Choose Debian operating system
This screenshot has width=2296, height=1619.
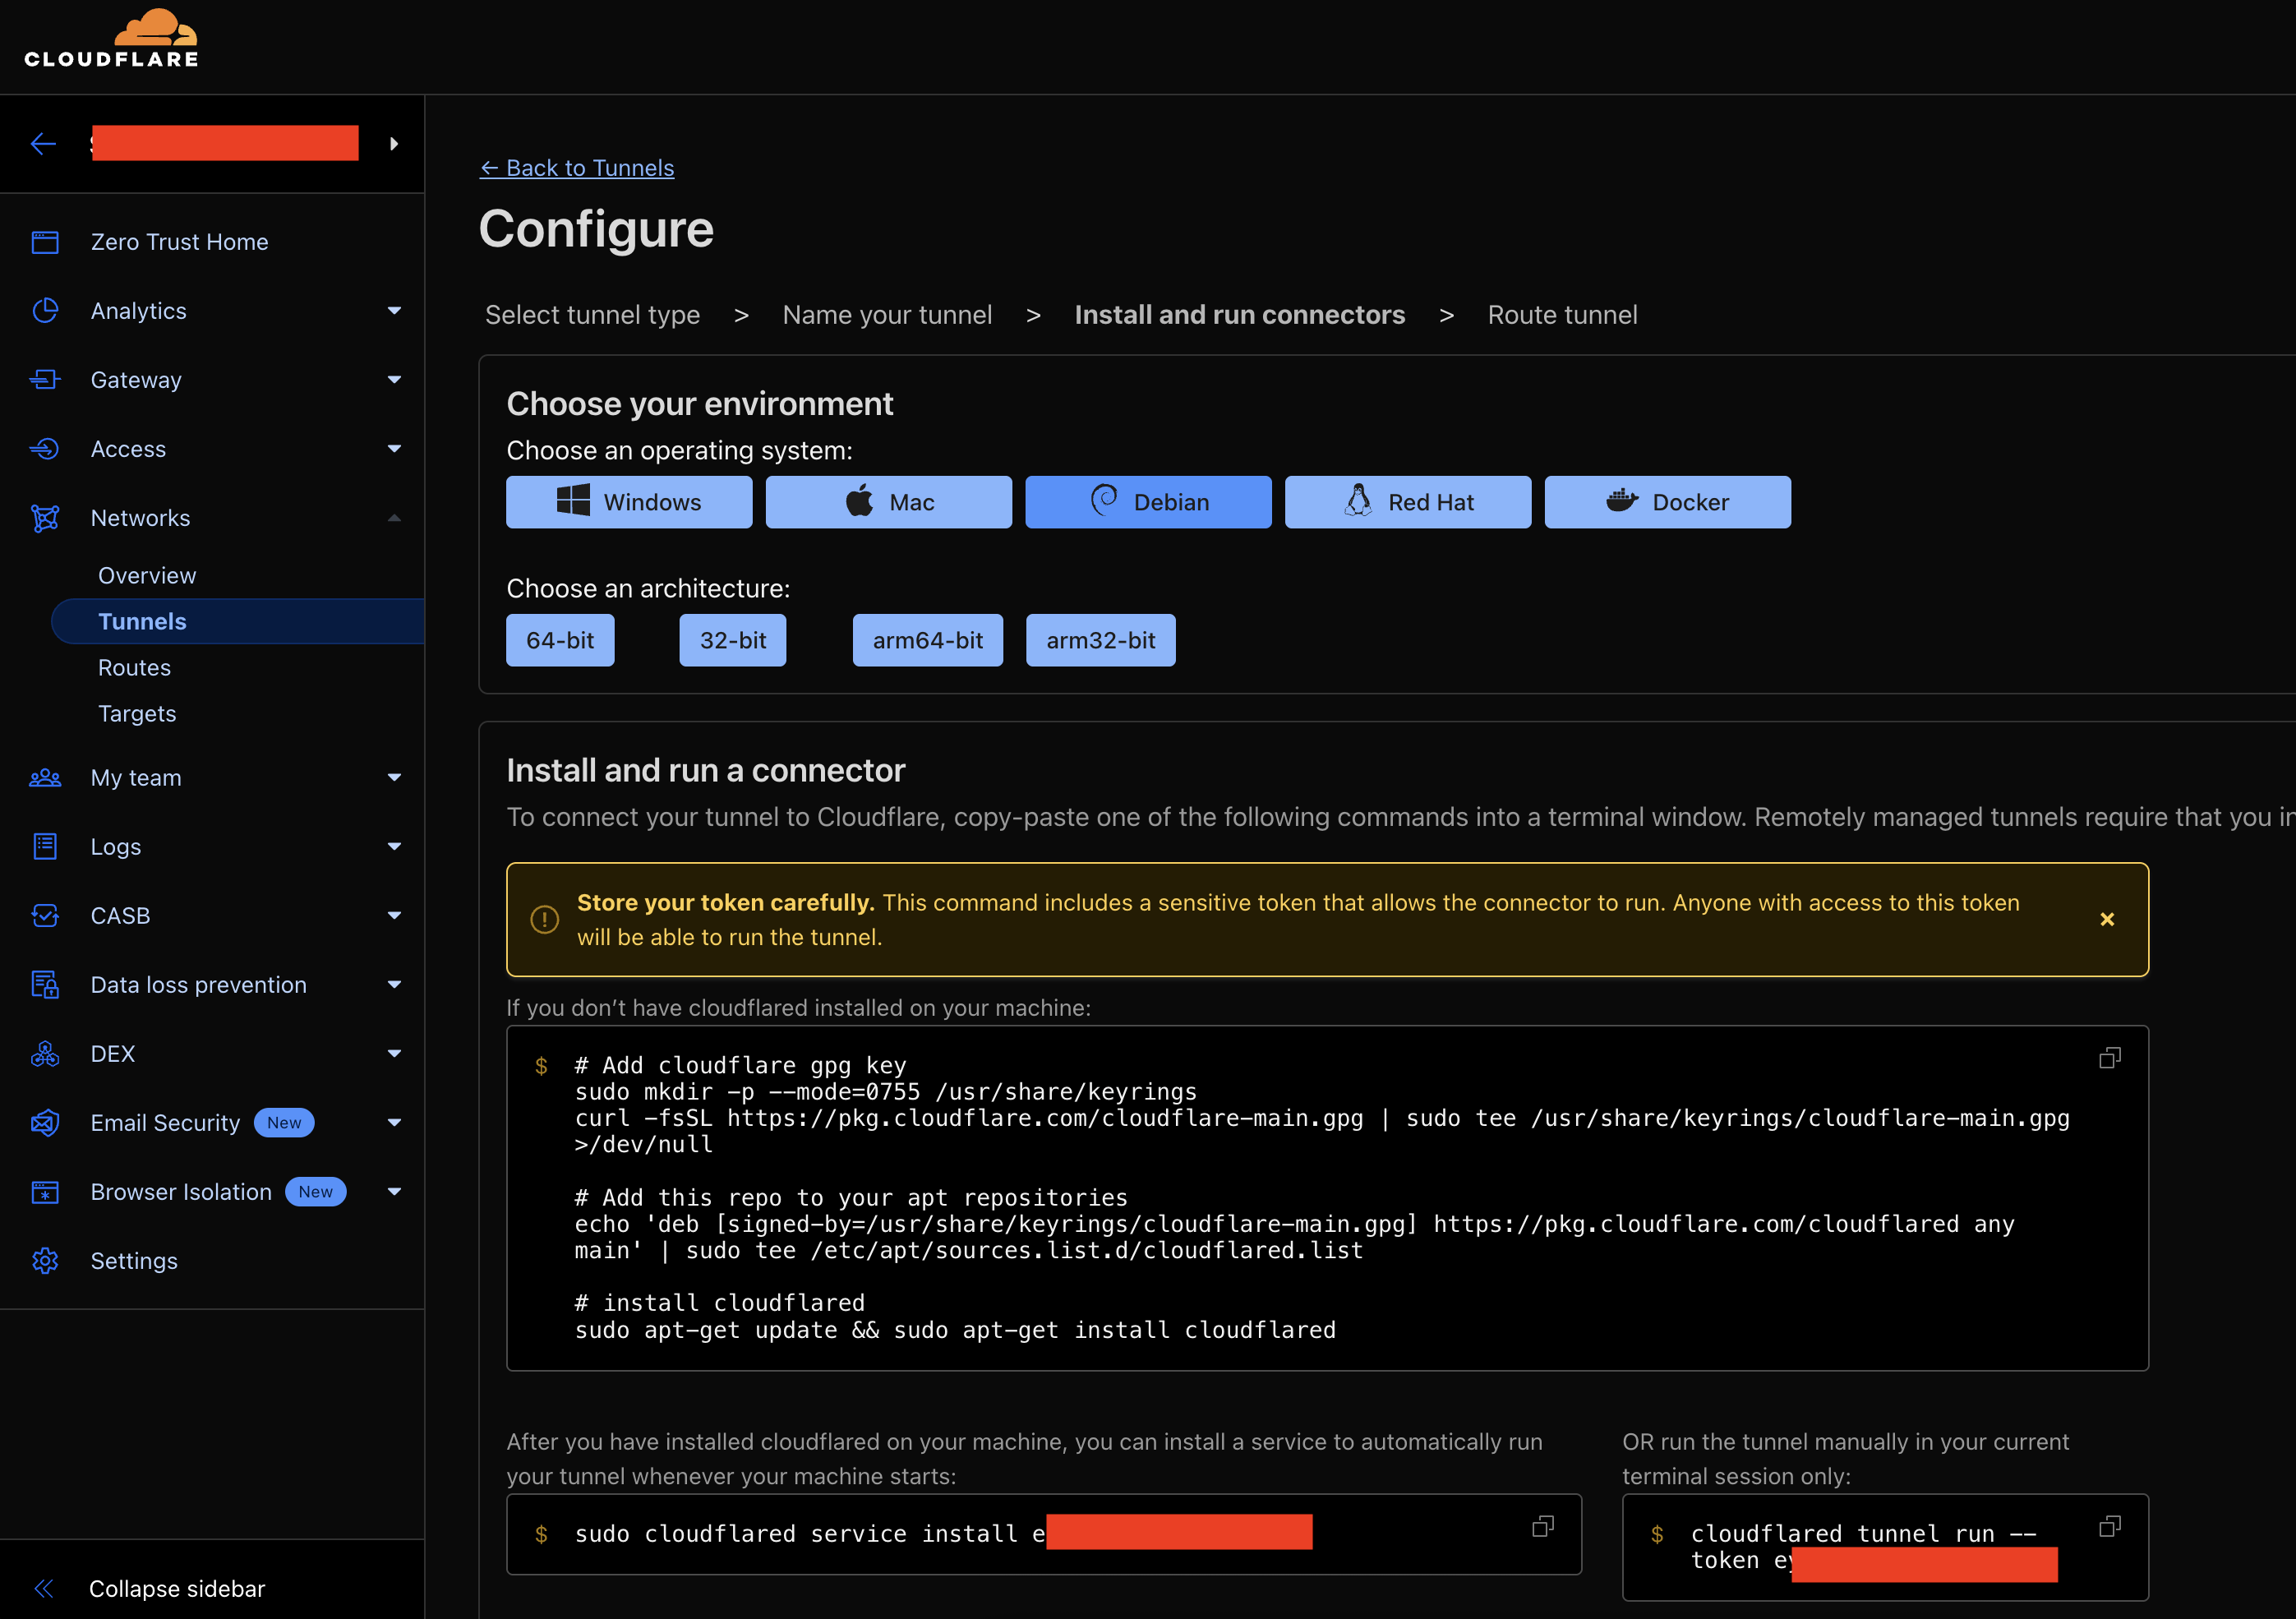1148,502
